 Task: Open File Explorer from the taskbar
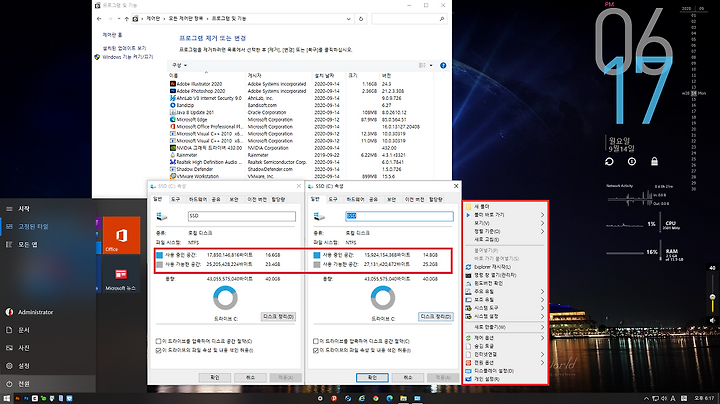[x=403, y=398]
